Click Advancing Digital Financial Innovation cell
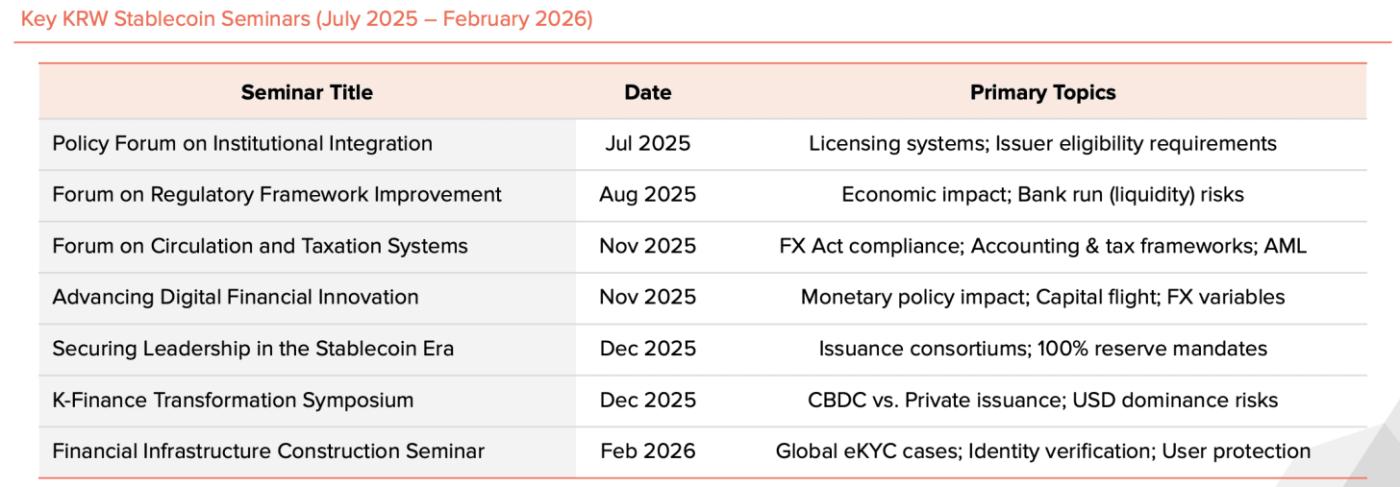 click(235, 298)
